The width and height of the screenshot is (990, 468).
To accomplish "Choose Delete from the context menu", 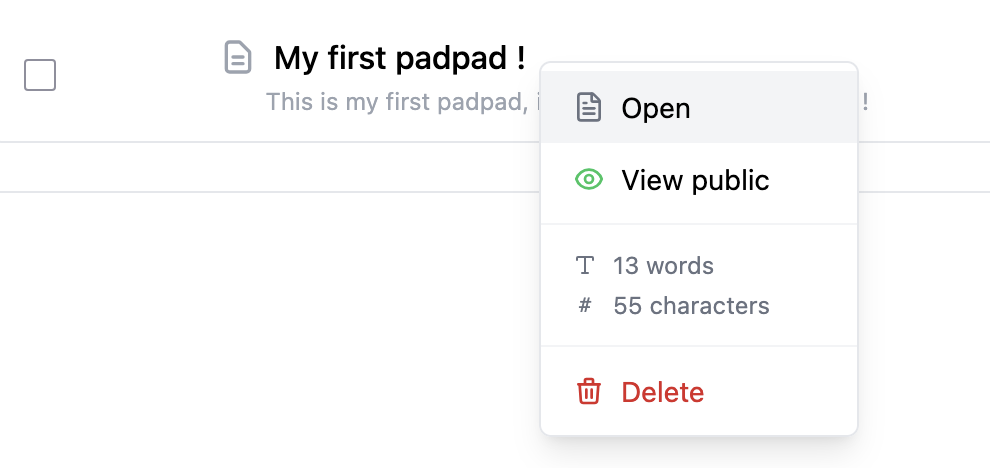I will point(663,392).
